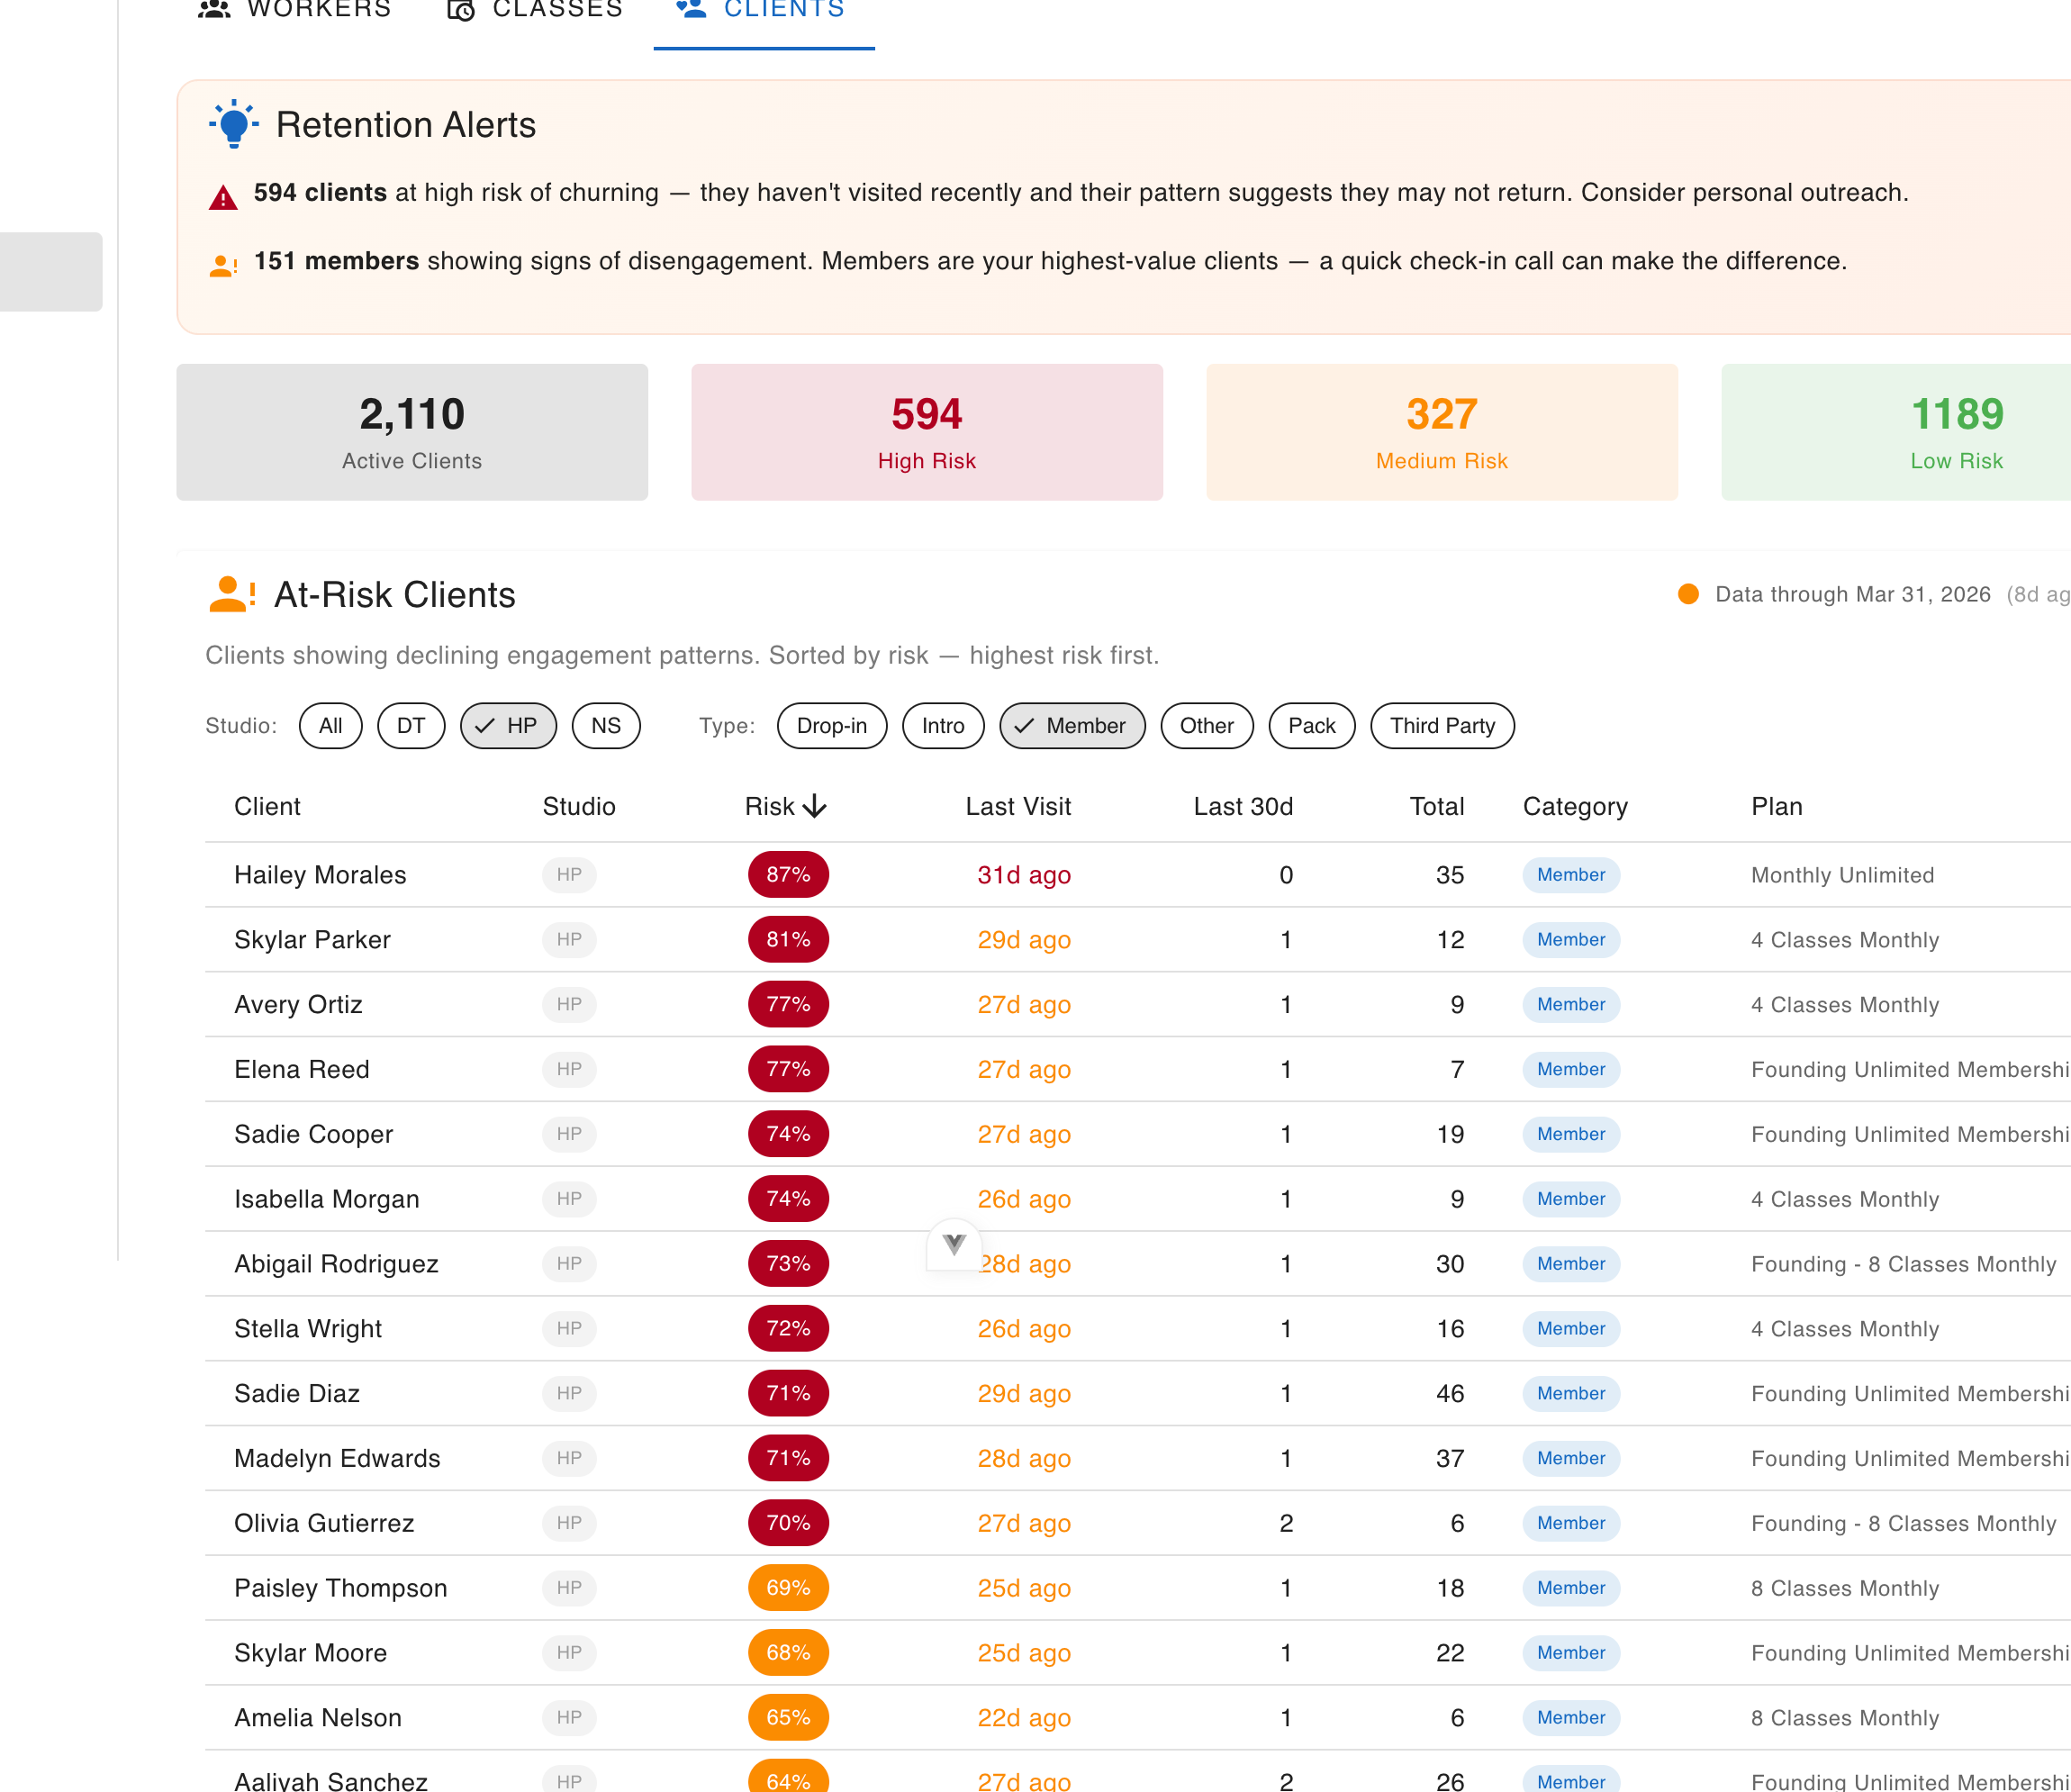Screen dimensions: 2071x1792
Task: Click Amelia Nelson's row name
Action: click(318, 1718)
